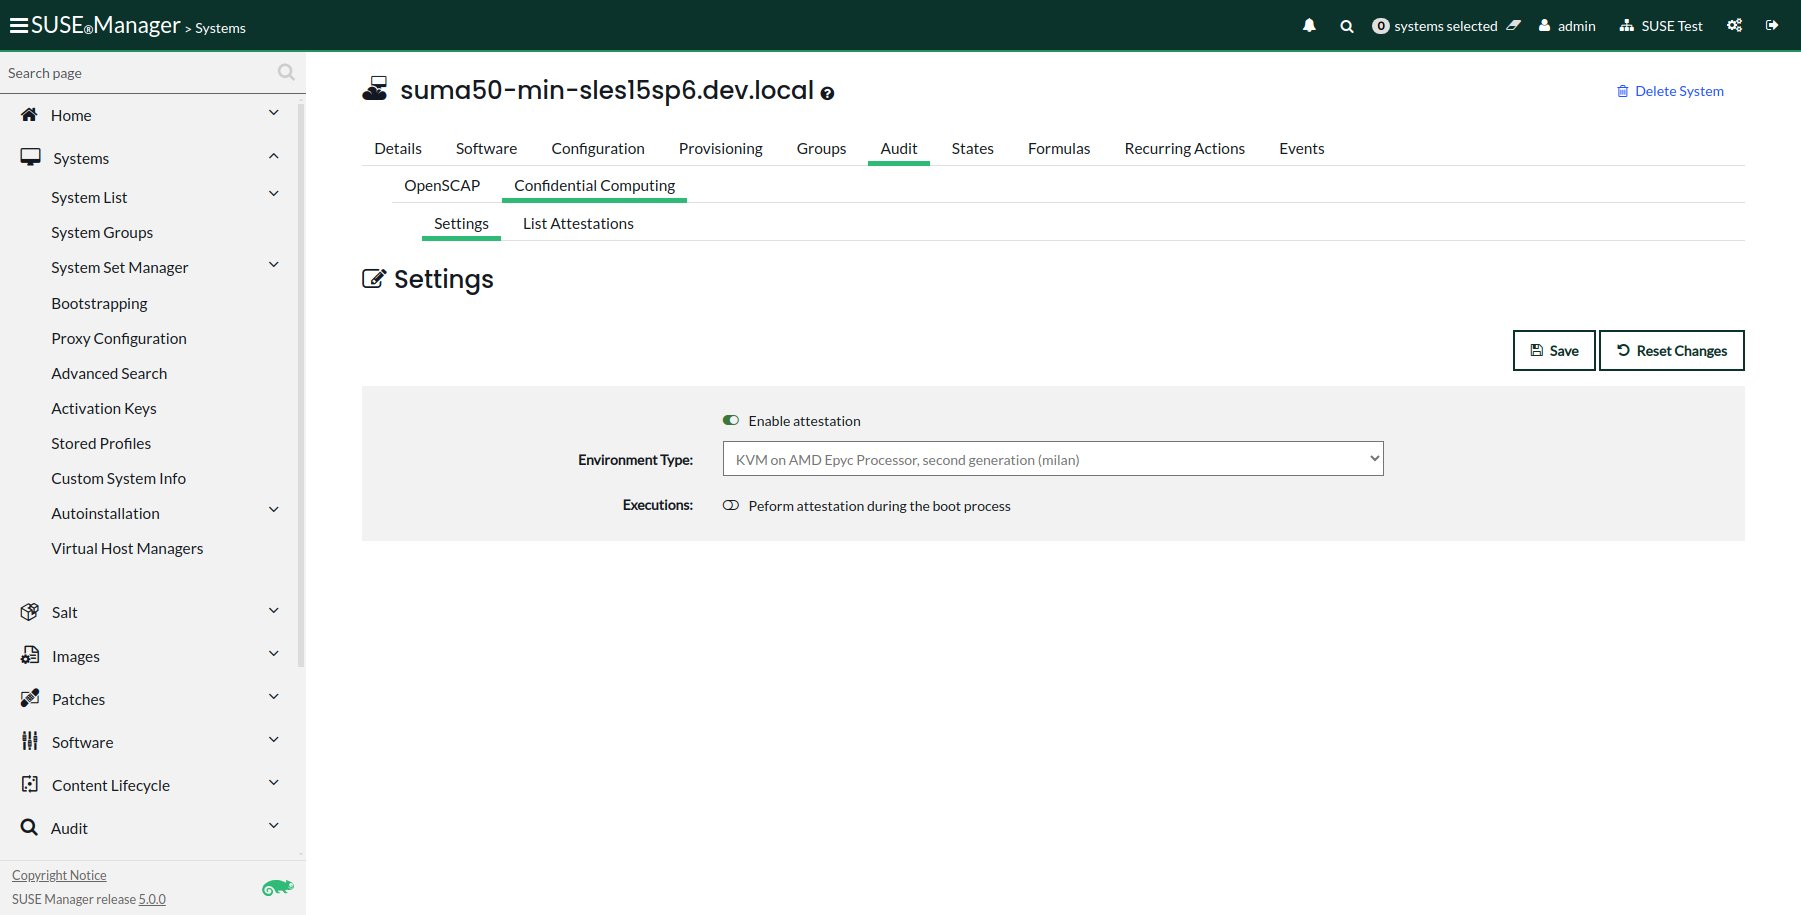The image size is (1801, 915).
Task: Click the sign out icon
Action: (x=1772, y=26)
